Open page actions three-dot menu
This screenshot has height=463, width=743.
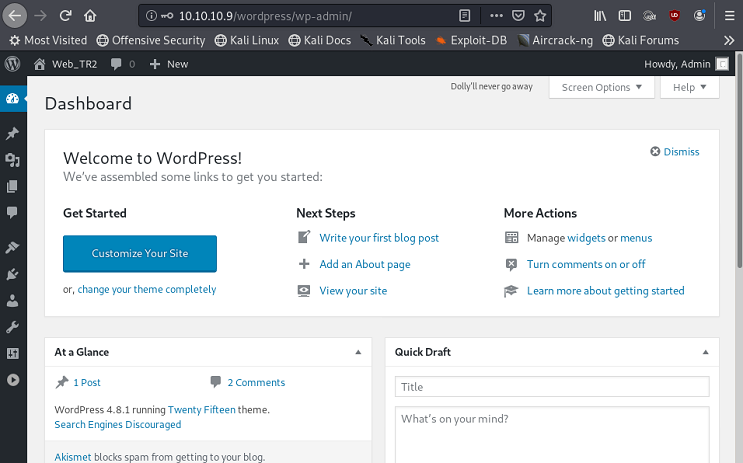pos(496,16)
